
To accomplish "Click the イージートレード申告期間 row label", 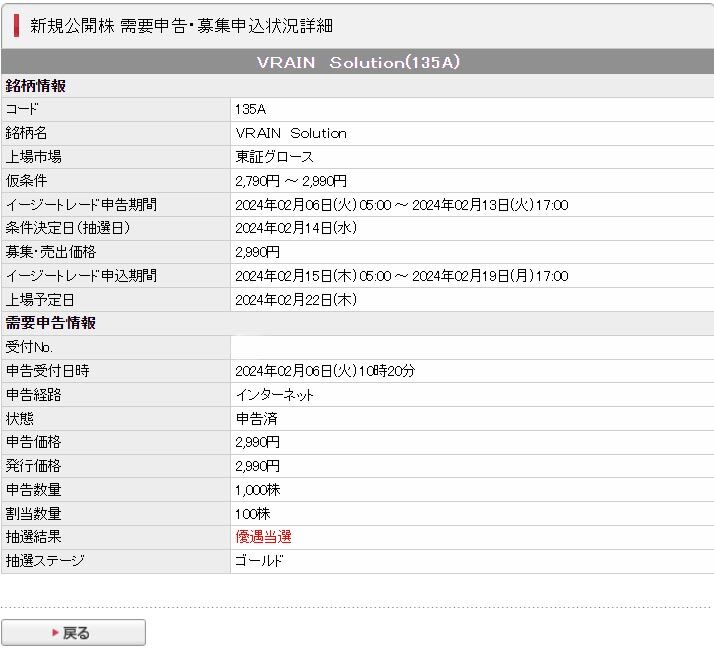I will coord(81,205).
